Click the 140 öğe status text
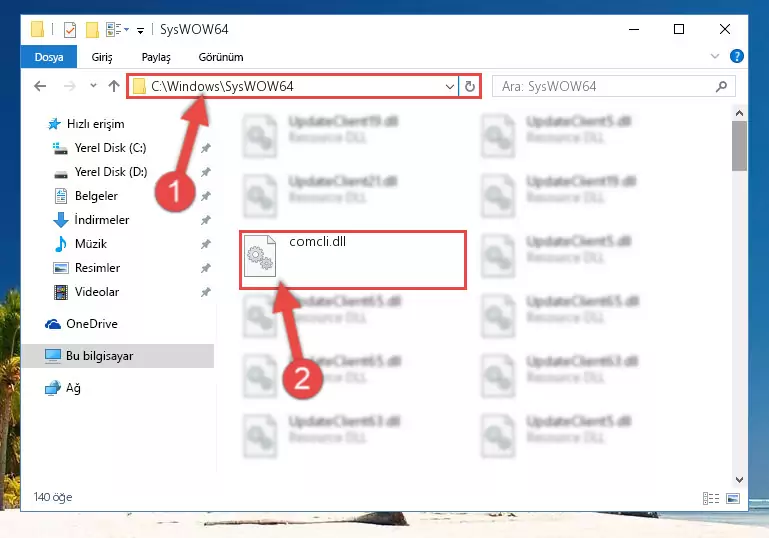The height and width of the screenshot is (538, 769). (x=52, y=497)
